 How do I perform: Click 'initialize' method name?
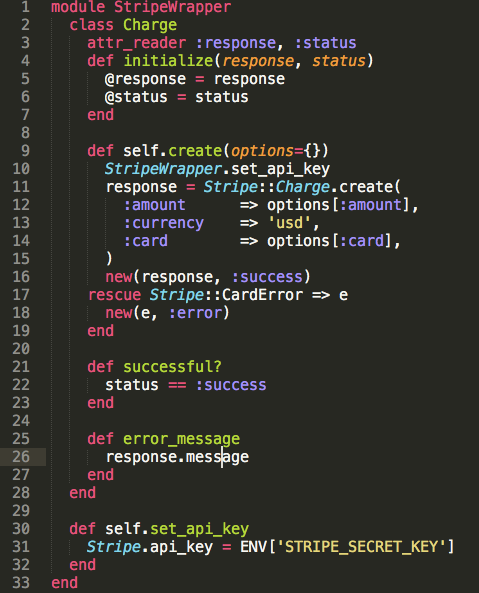[168, 61]
